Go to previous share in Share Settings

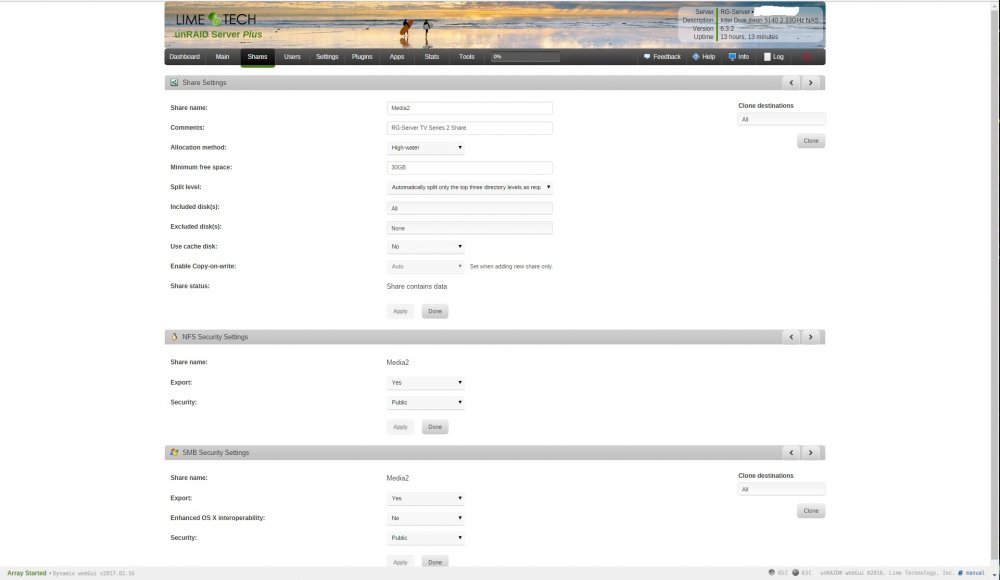click(791, 82)
